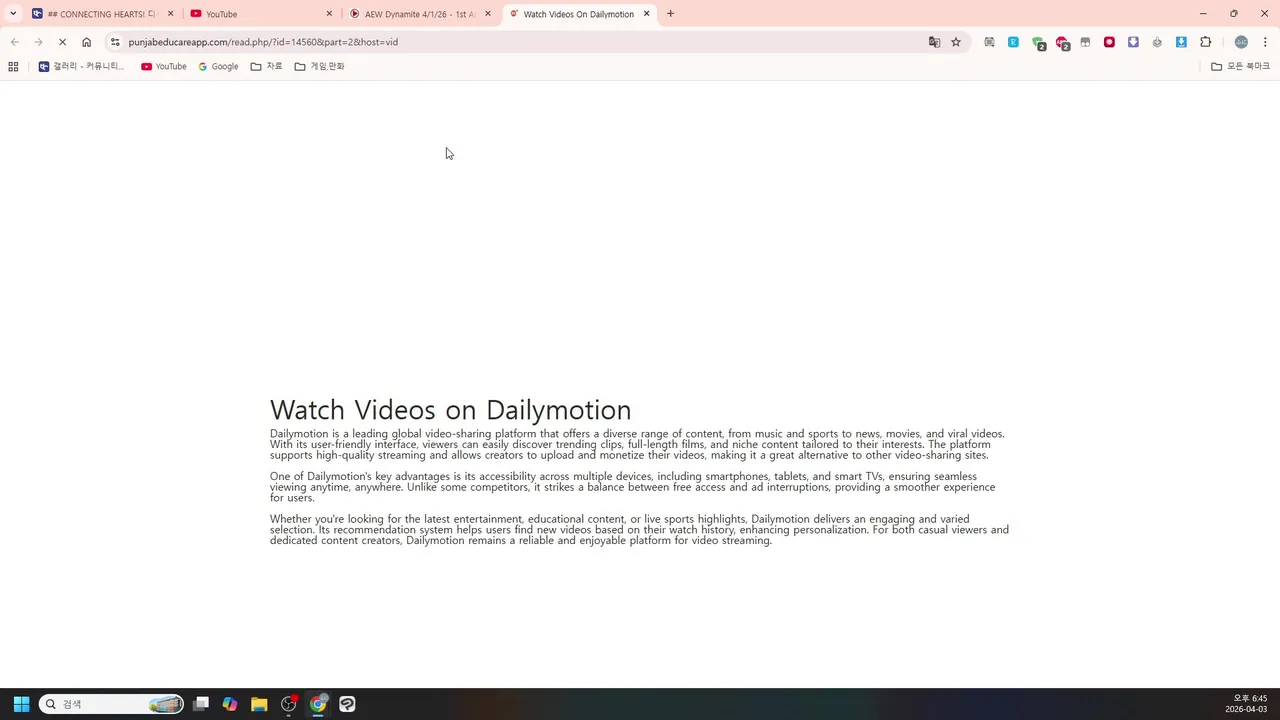Open the green shield extension with badge 2
Image resolution: width=1280 pixels, height=720 pixels.
(x=1038, y=43)
